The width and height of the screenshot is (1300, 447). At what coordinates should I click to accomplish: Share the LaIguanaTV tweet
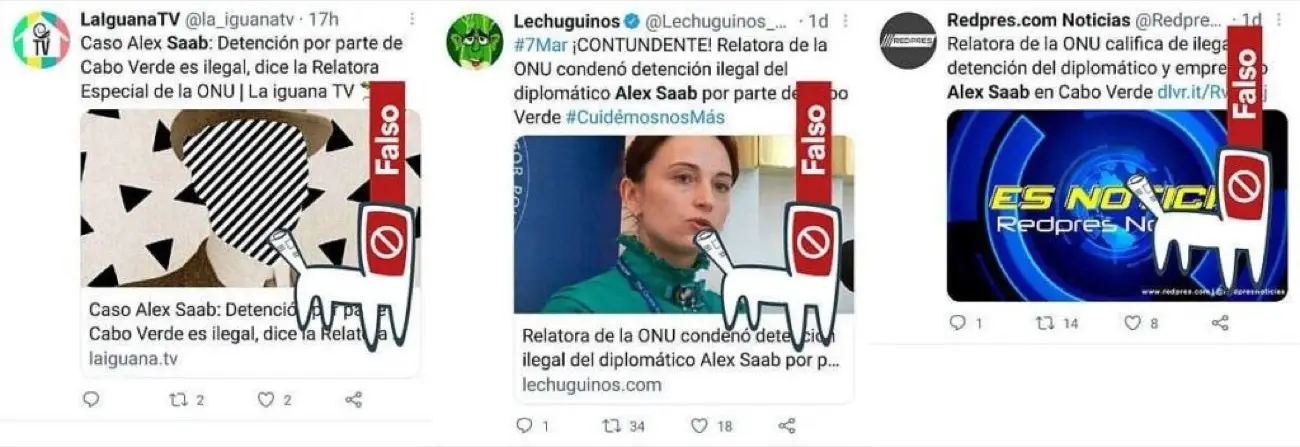point(353,399)
